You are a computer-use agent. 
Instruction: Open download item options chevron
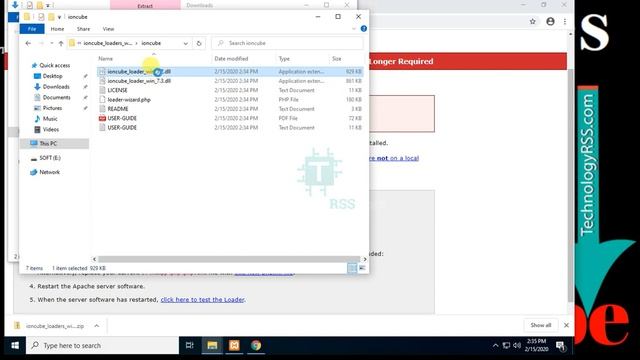[97, 326]
